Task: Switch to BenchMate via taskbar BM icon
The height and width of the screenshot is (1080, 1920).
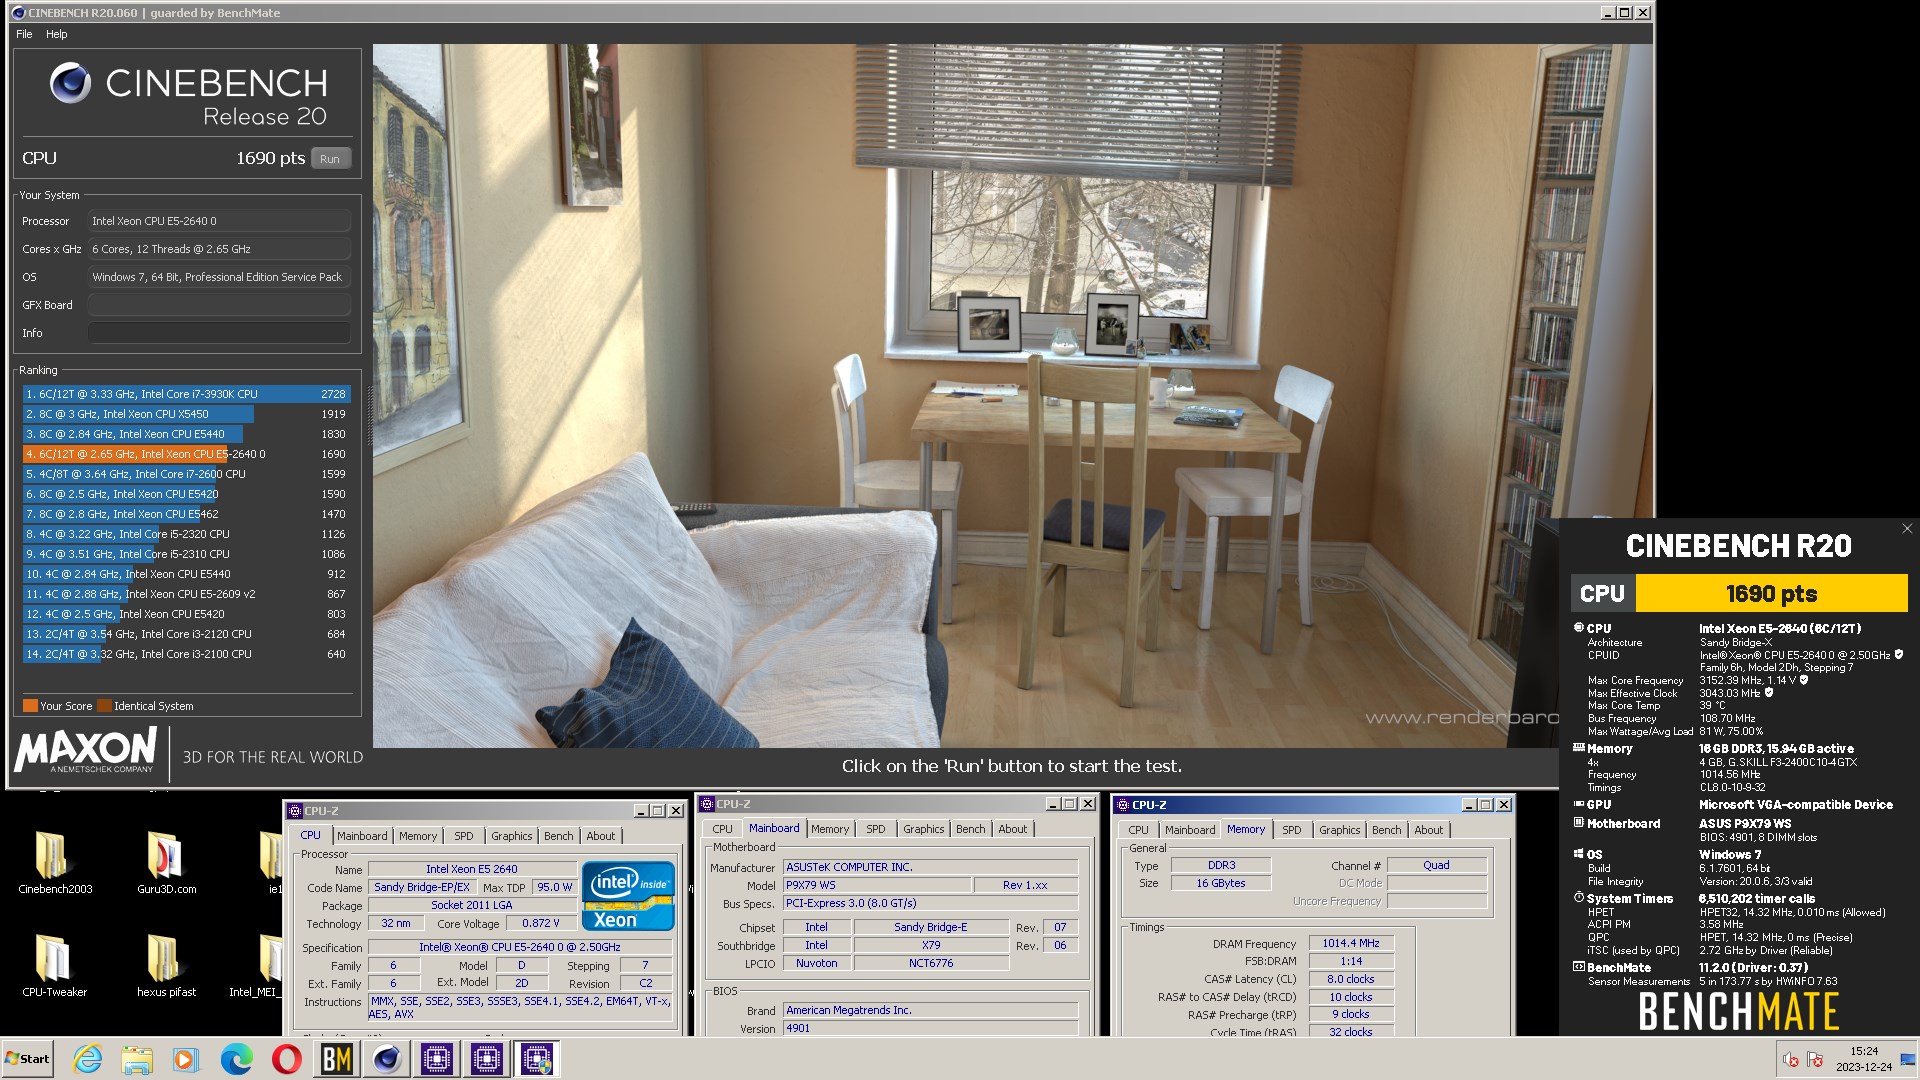Action: 336,1059
